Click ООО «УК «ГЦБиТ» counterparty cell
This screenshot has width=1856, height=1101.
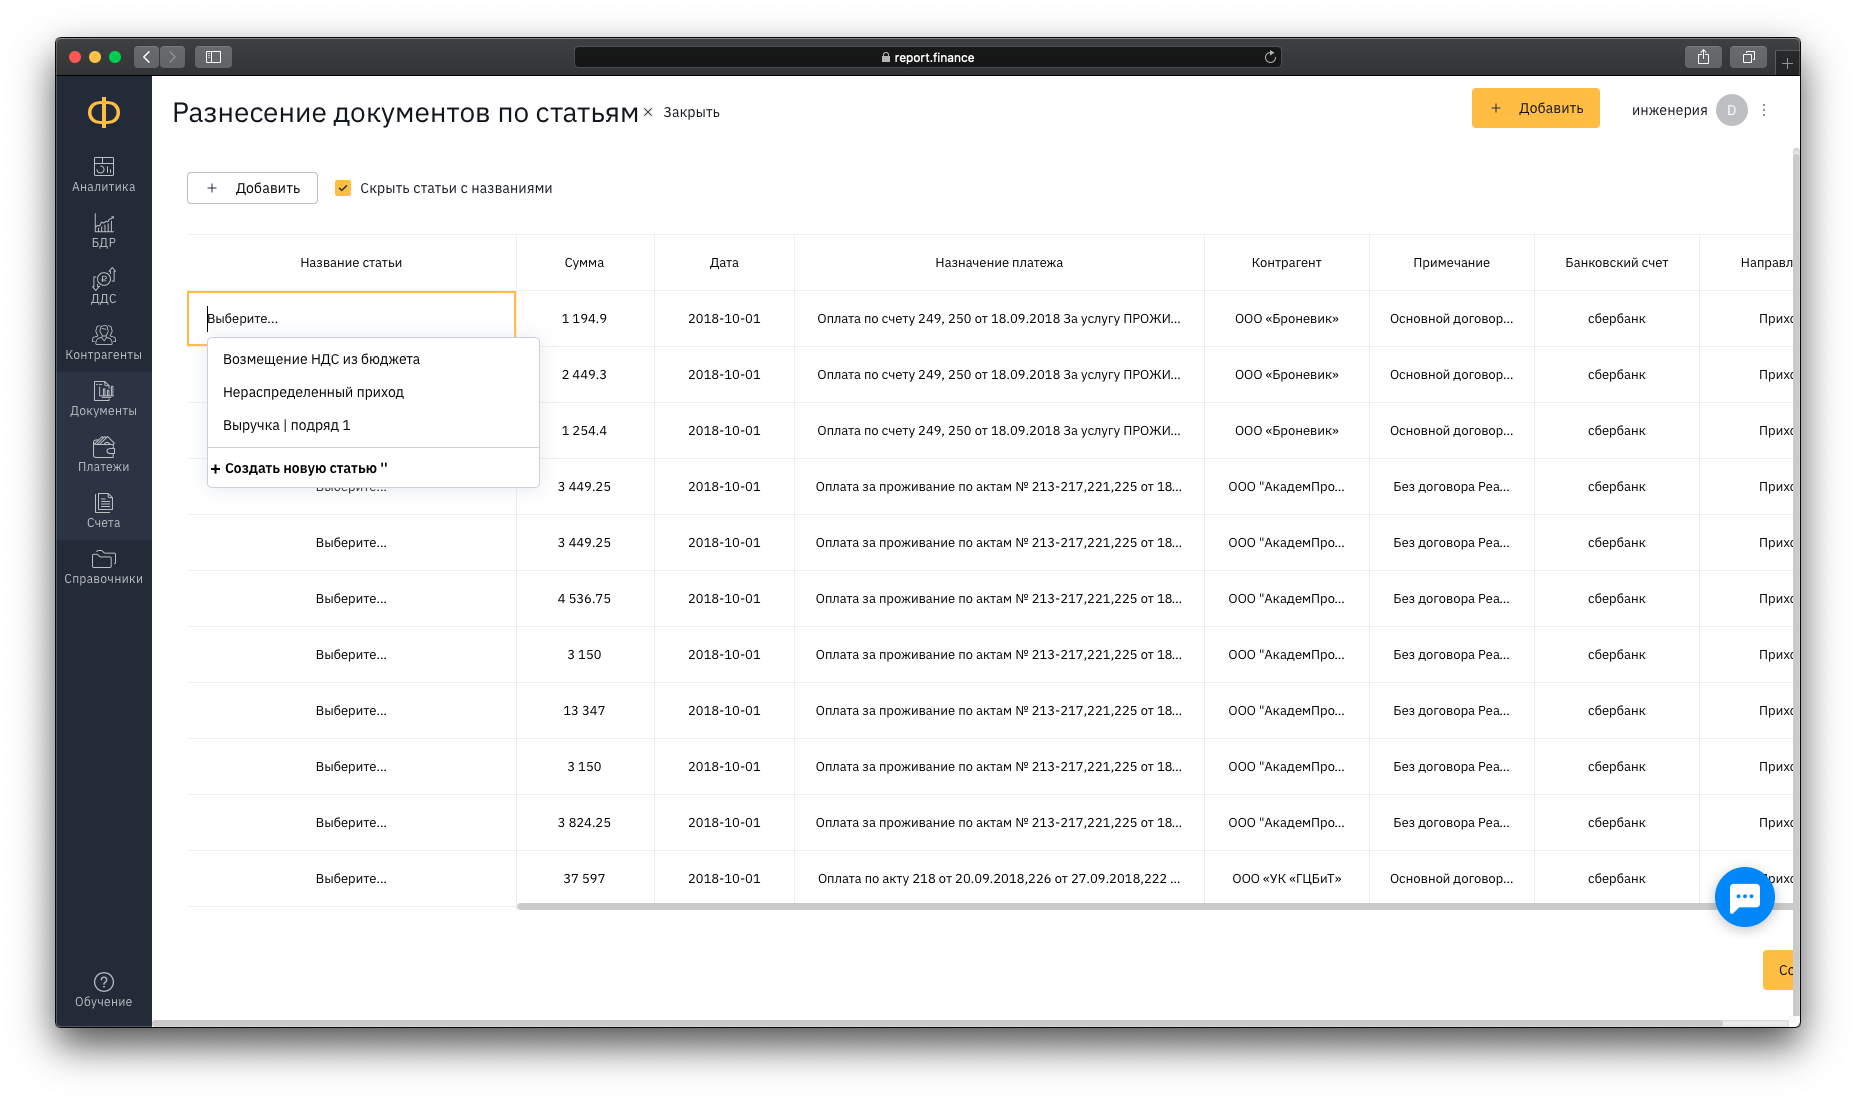pos(1286,879)
